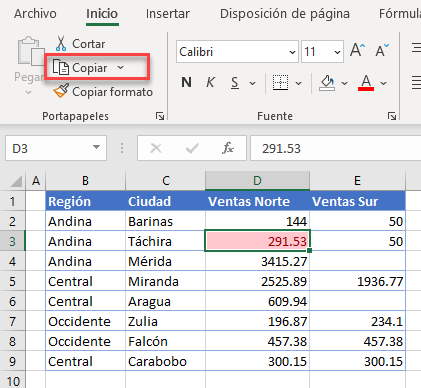This screenshot has height=388, width=421.
Task: Select cell containing Aragua
Action: (166, 301)
